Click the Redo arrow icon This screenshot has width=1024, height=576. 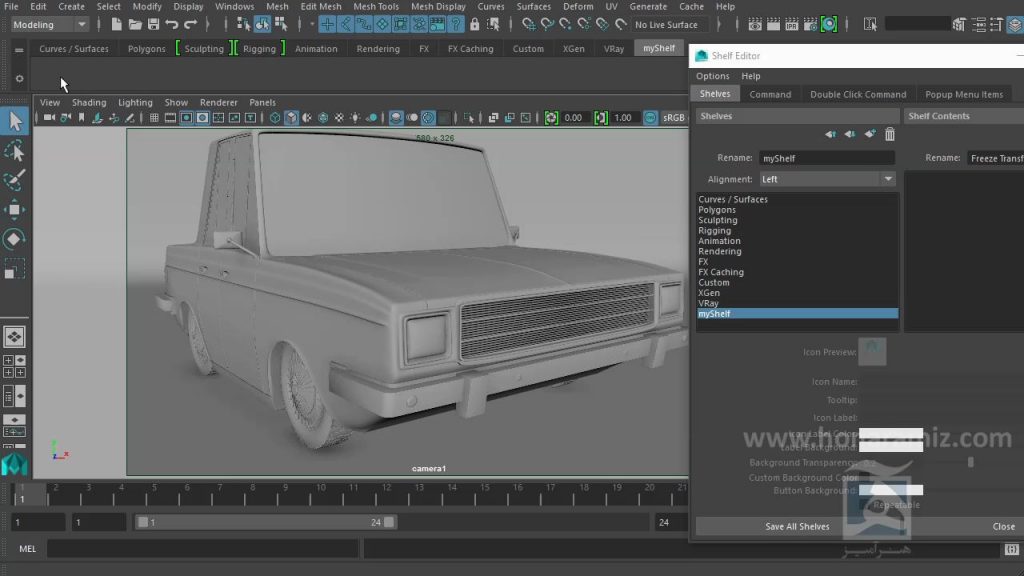click(190, 25)
